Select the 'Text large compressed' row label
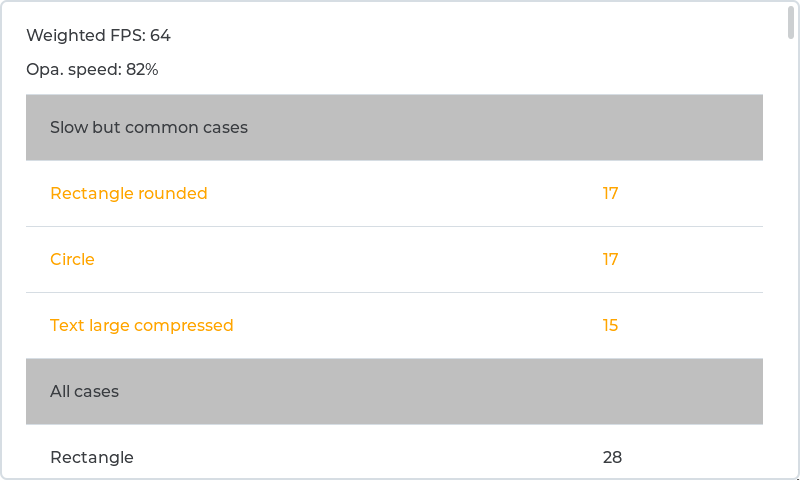 [141, 326]
